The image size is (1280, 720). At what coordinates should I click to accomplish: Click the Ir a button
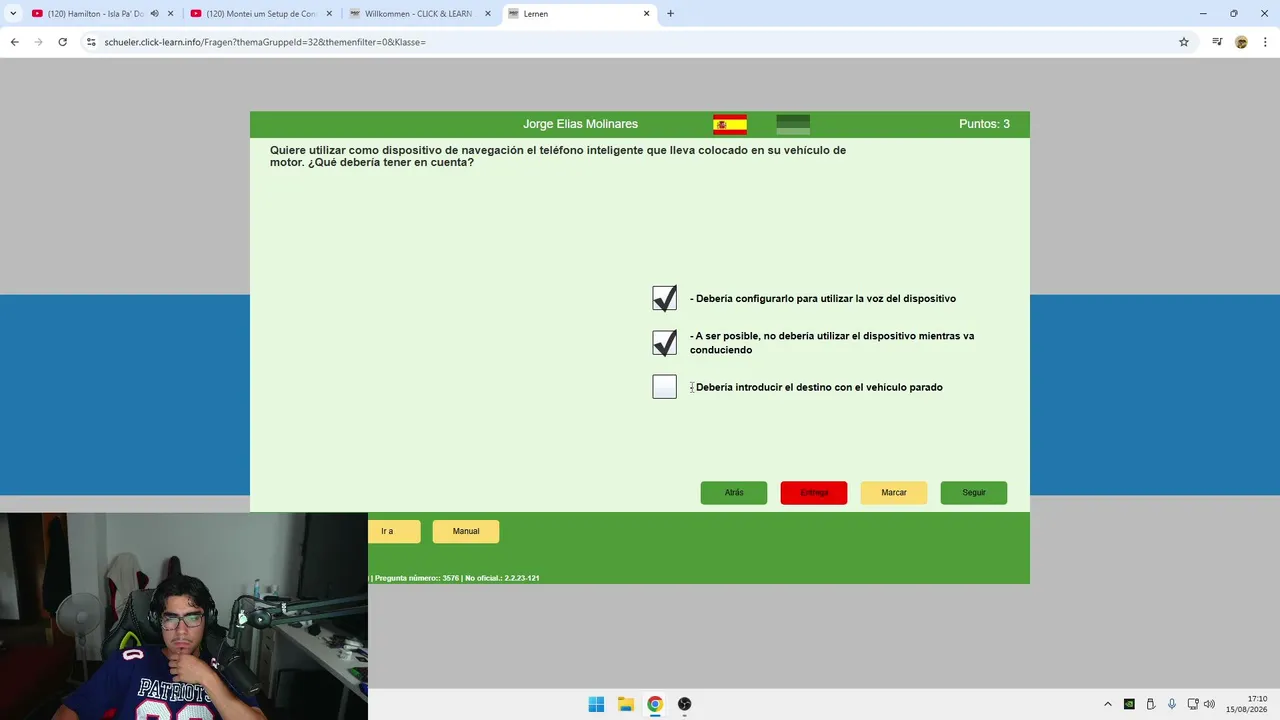tap(393, 531)
